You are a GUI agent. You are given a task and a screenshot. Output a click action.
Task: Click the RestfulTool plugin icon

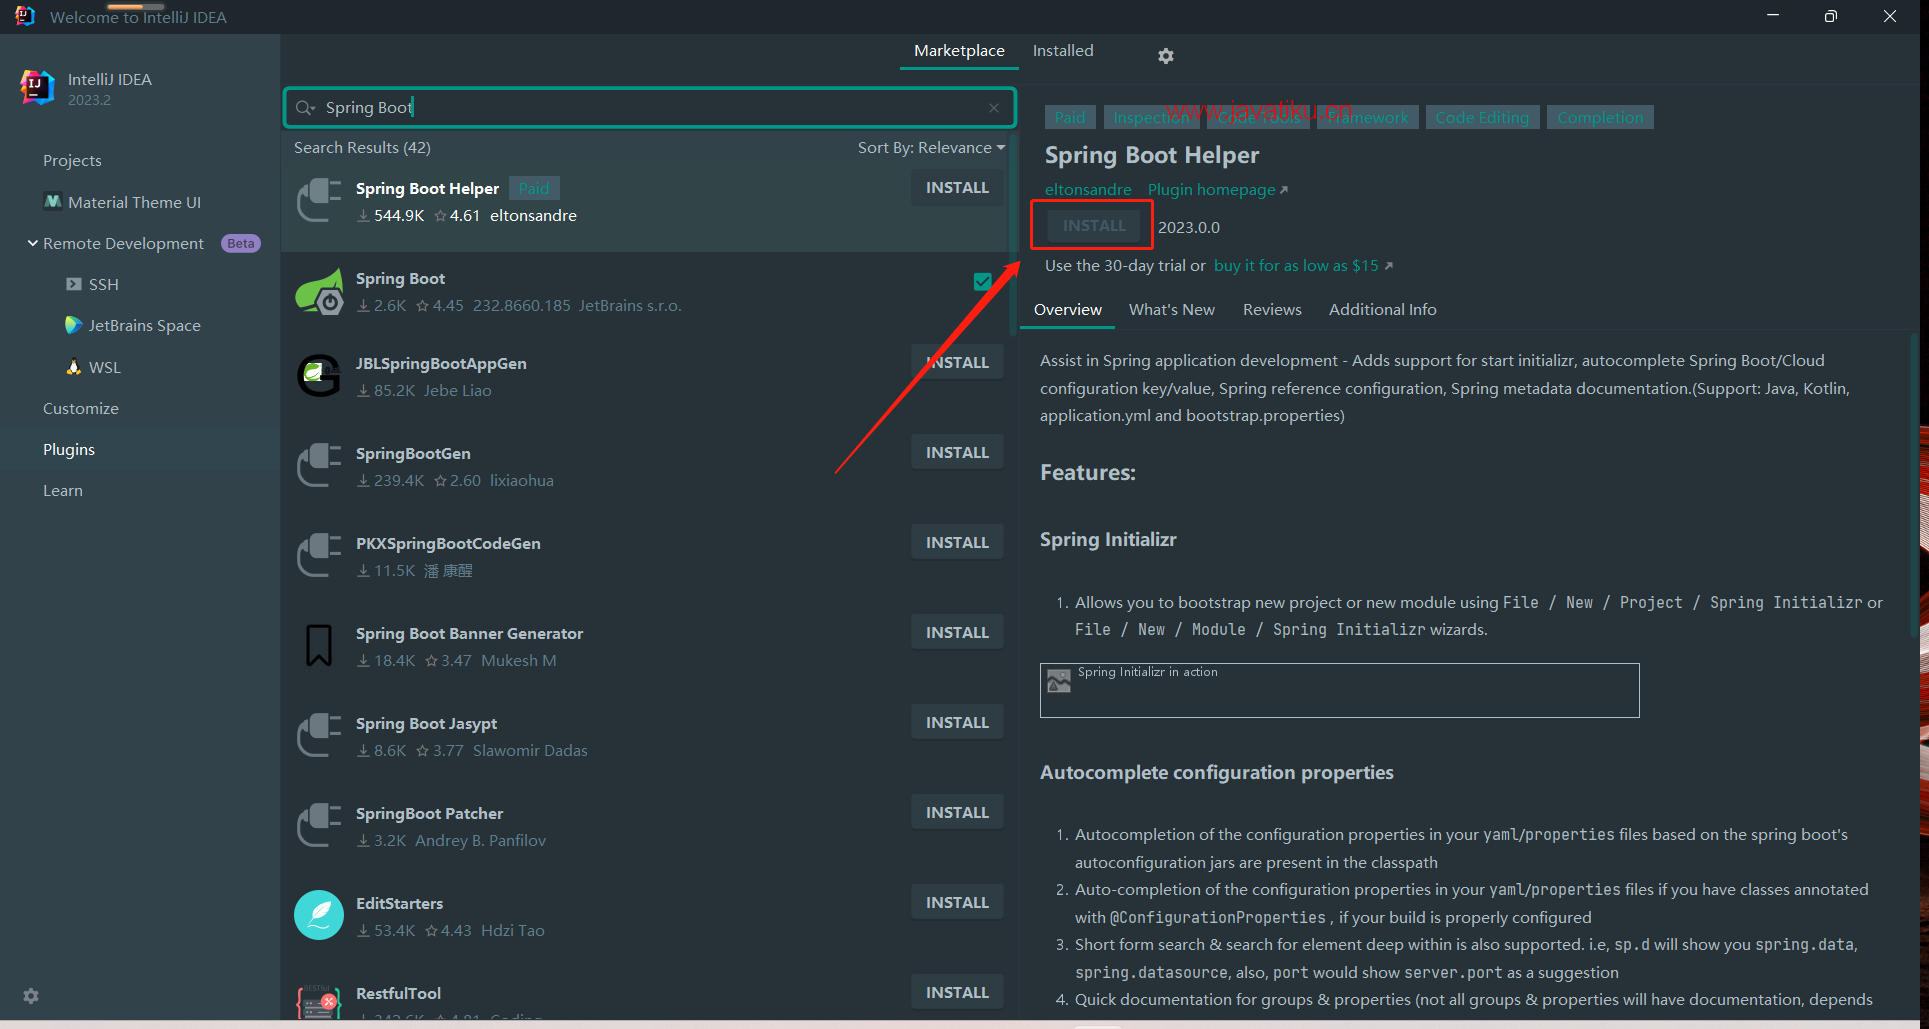(x=319, y=1001)
